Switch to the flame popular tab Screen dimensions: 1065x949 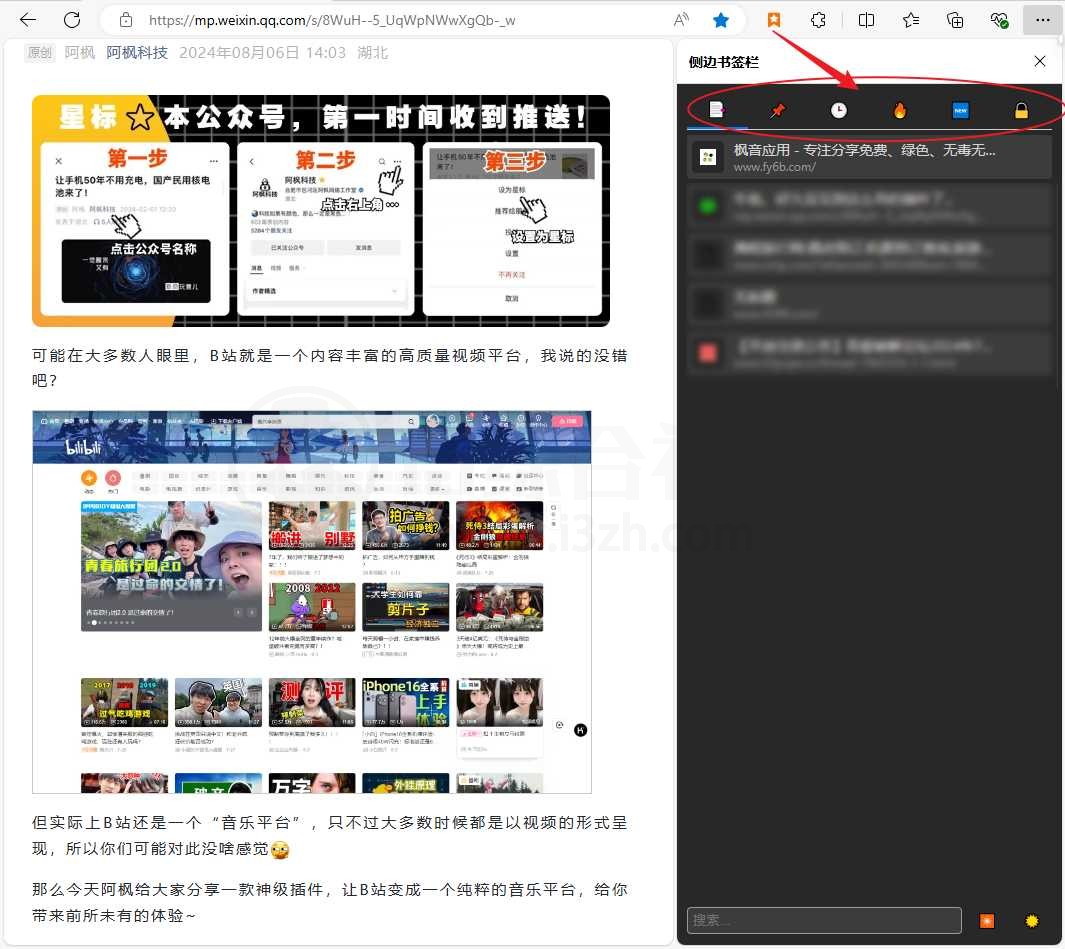click(x=899, y=110)
